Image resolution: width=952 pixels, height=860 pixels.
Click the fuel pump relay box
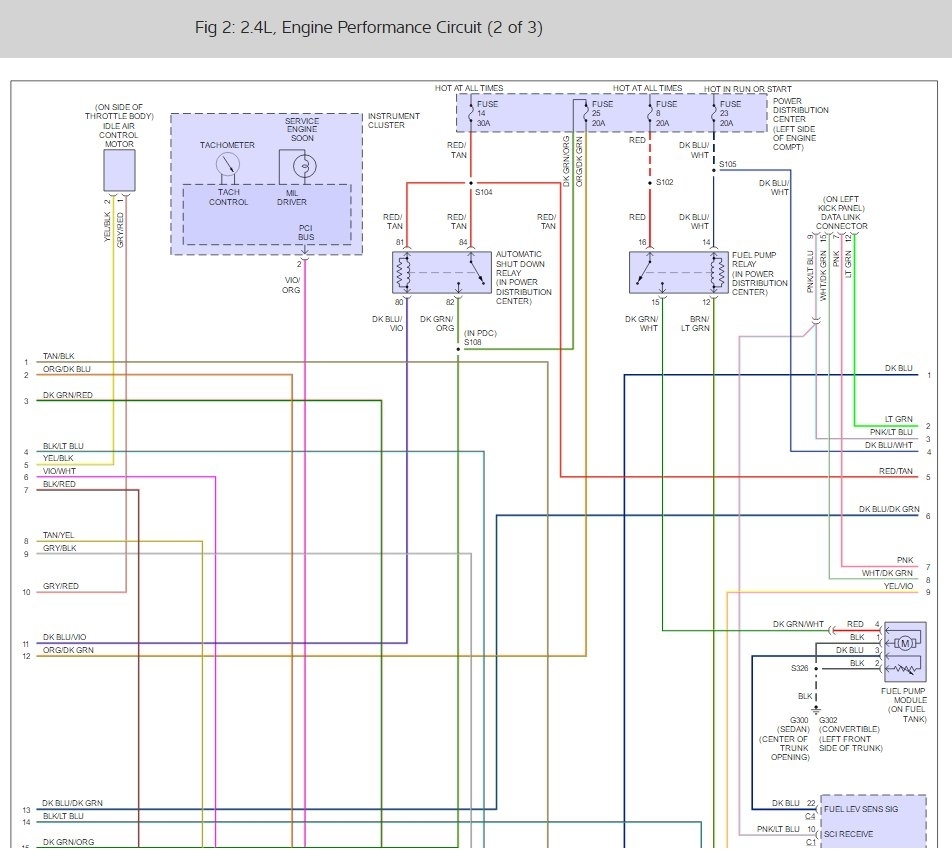pos(678,273)
